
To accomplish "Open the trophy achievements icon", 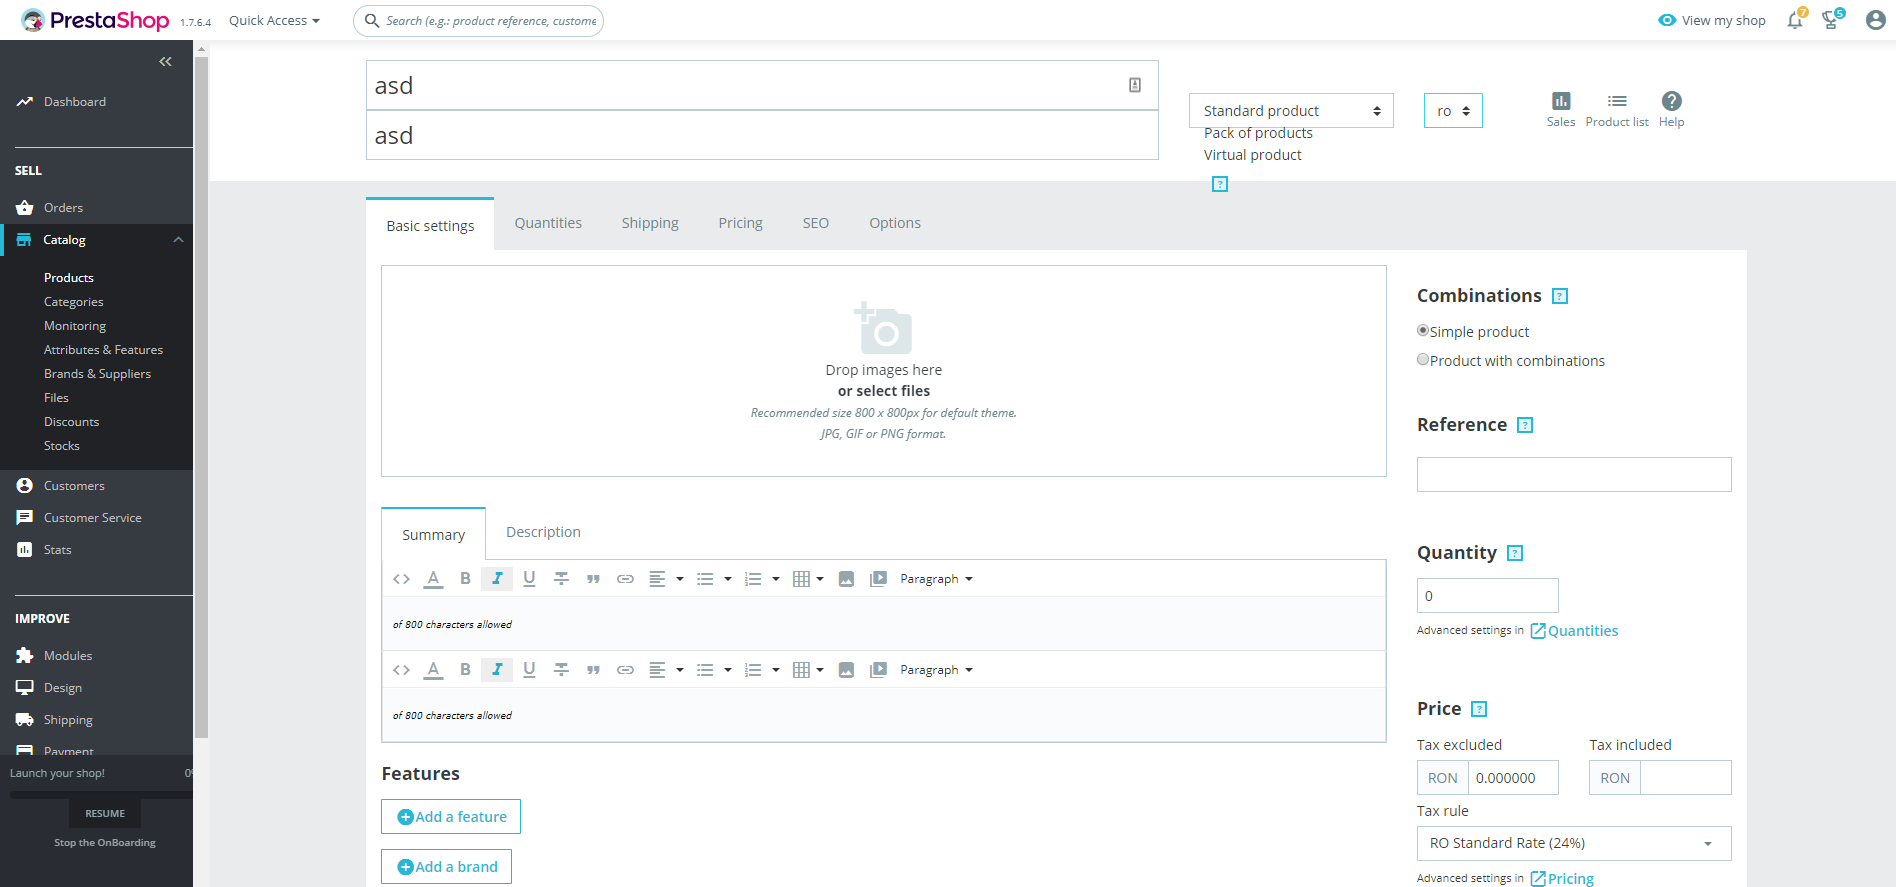I will [1832, 20].
